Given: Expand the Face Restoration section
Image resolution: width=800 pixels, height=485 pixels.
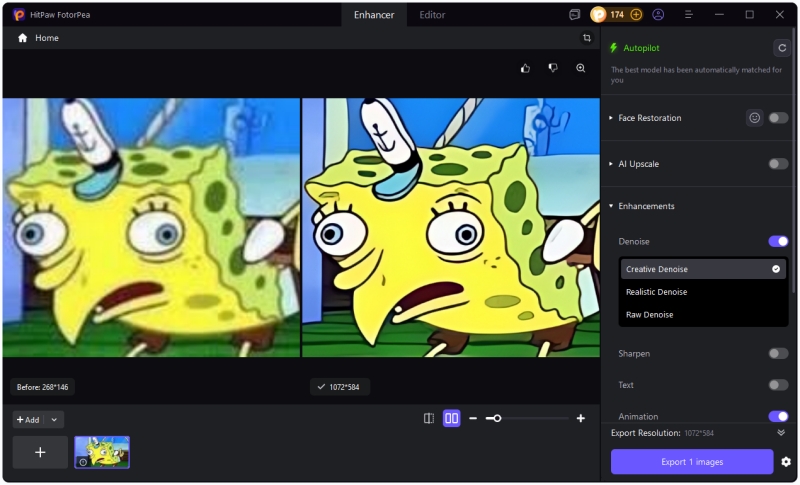Looking at the screenshot, I should click(611, 118).
